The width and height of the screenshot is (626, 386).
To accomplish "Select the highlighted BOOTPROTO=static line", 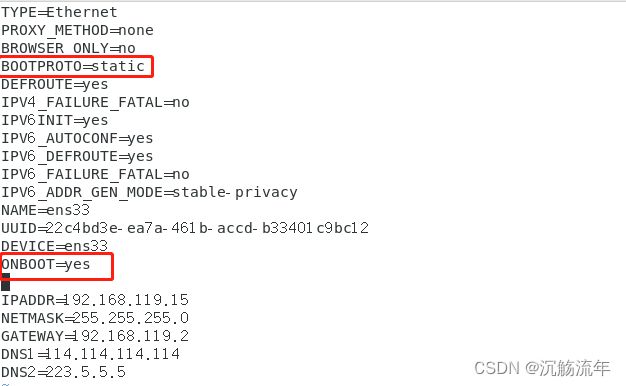I will click(x=73, y=66).
